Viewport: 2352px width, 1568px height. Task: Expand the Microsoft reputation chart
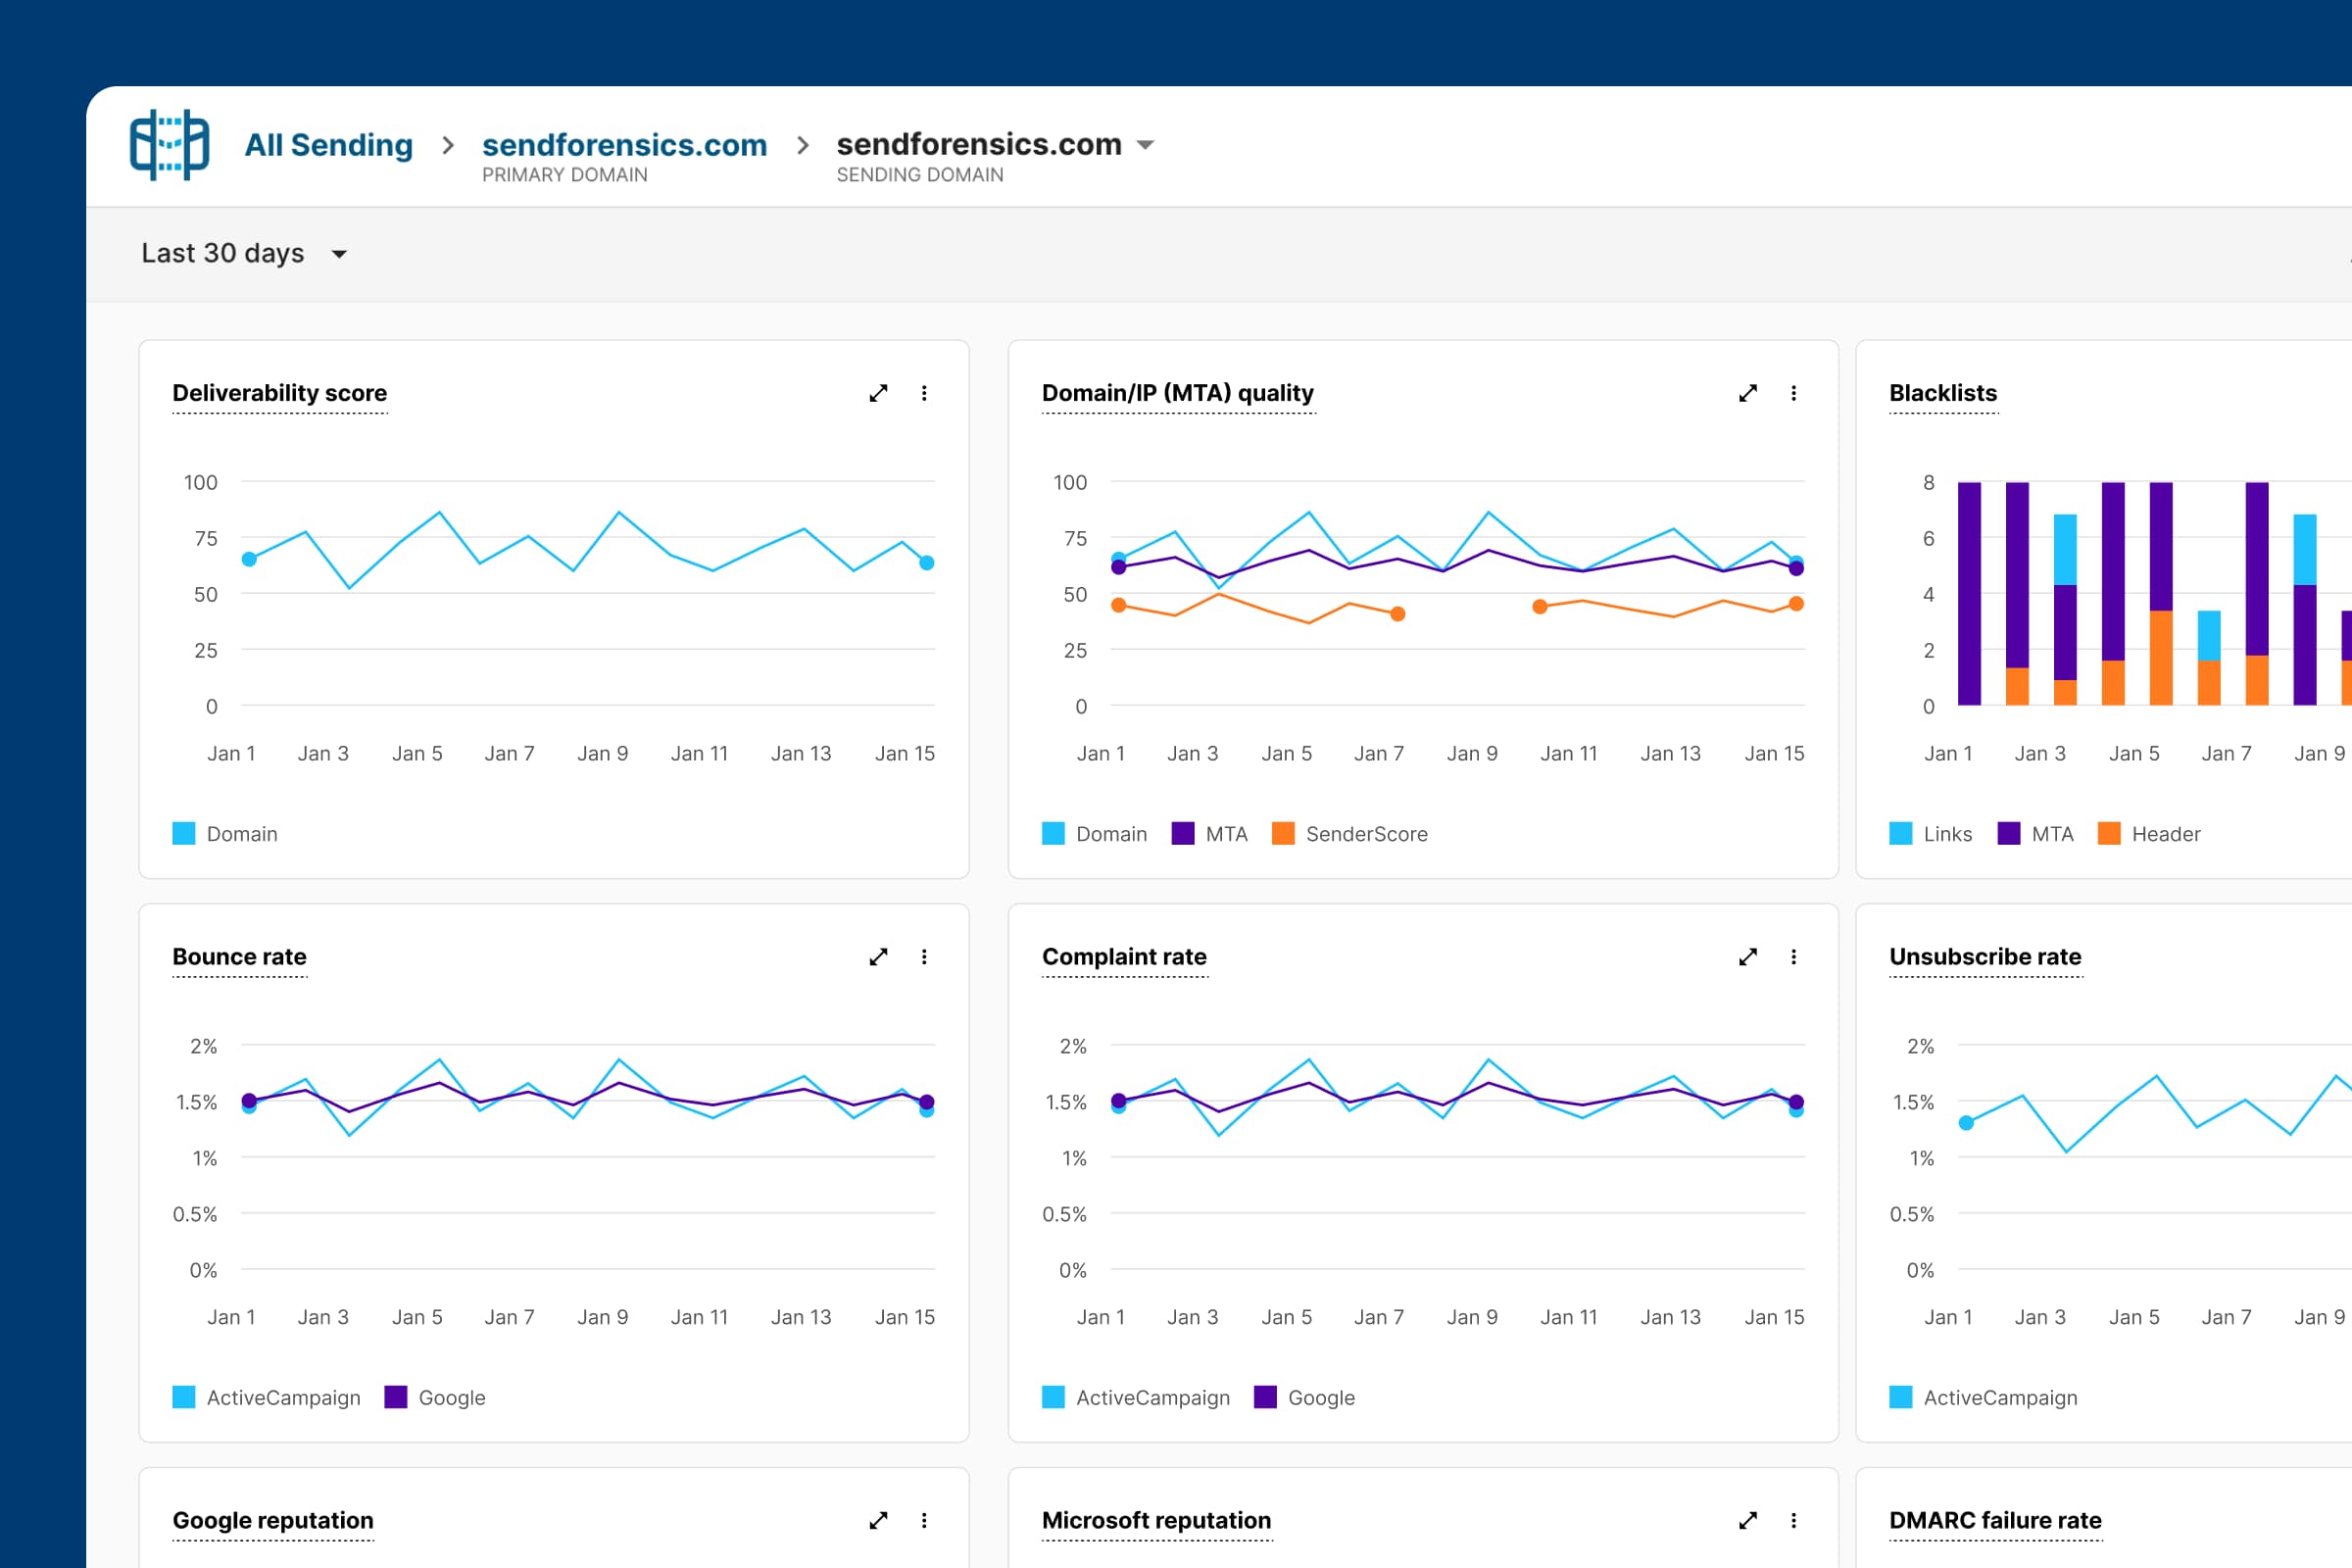click(x=1747, y=1520)
